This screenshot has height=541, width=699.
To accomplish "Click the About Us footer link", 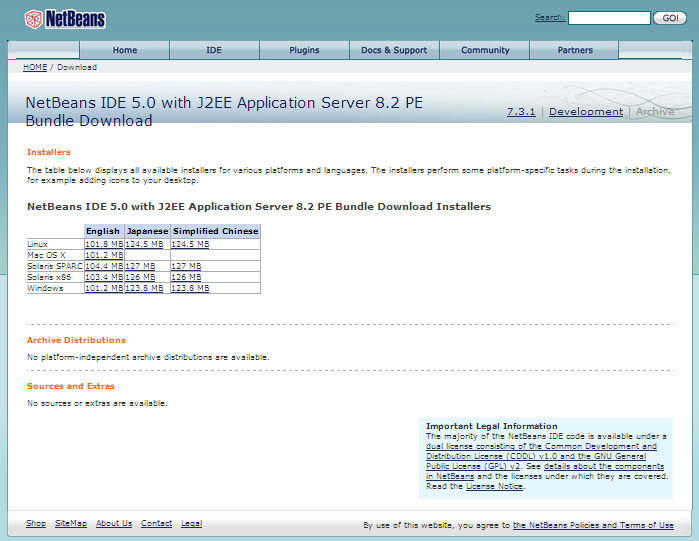I will (114, 523).
